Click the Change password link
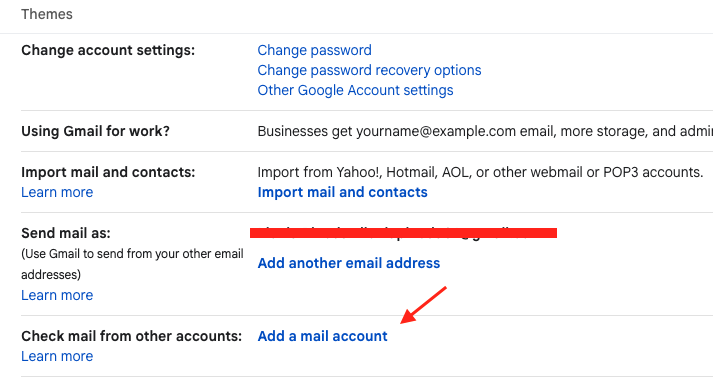Image resolution: width=713 pixels, height=379 pixels. (314, 50)
